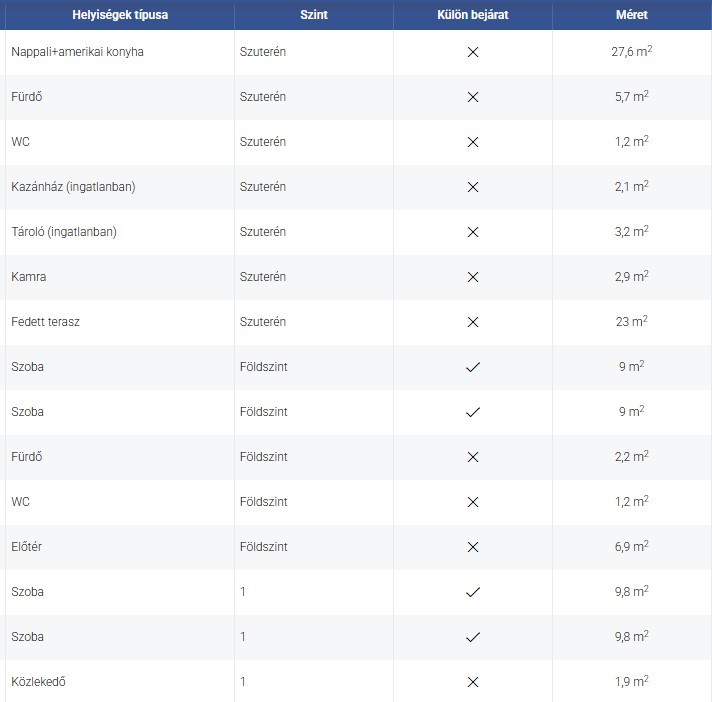The height and width of the screenshot is (702, 712).
Task: Click the Nappali+amerikai konyha room name
Action: point(77,52)
